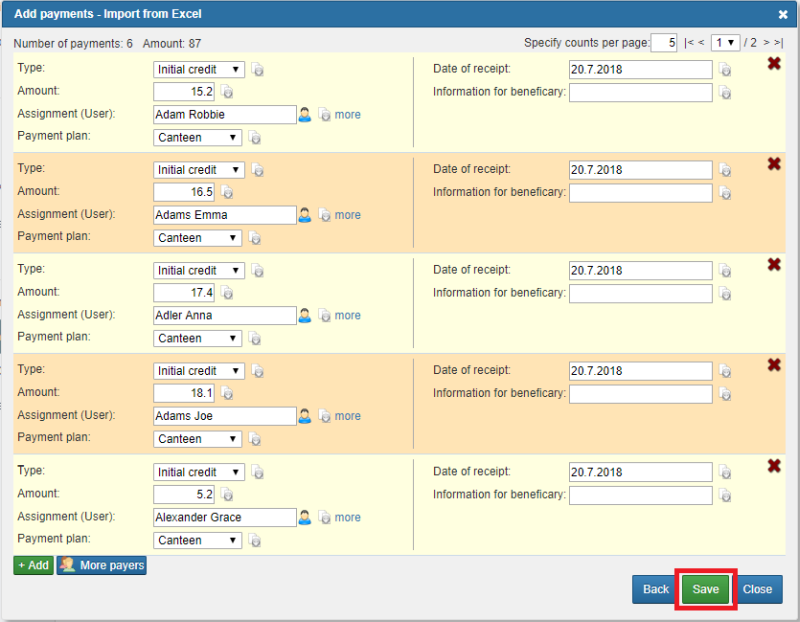Viewport: 800px width, 622px height.
Task: Open Payment plan dropdown for Adams Emma
Action: click(197, 238)
